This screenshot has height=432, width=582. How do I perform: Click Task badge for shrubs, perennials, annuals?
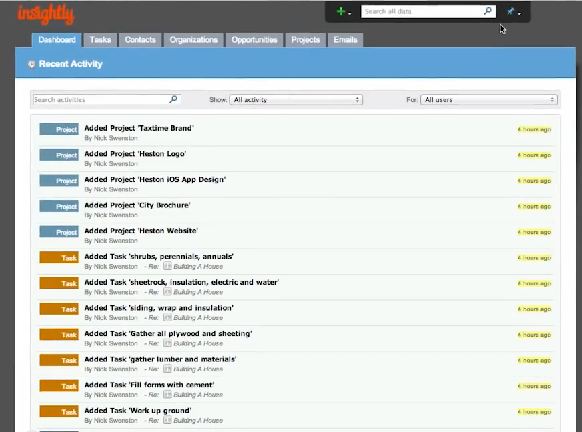(x=59, y=257)
